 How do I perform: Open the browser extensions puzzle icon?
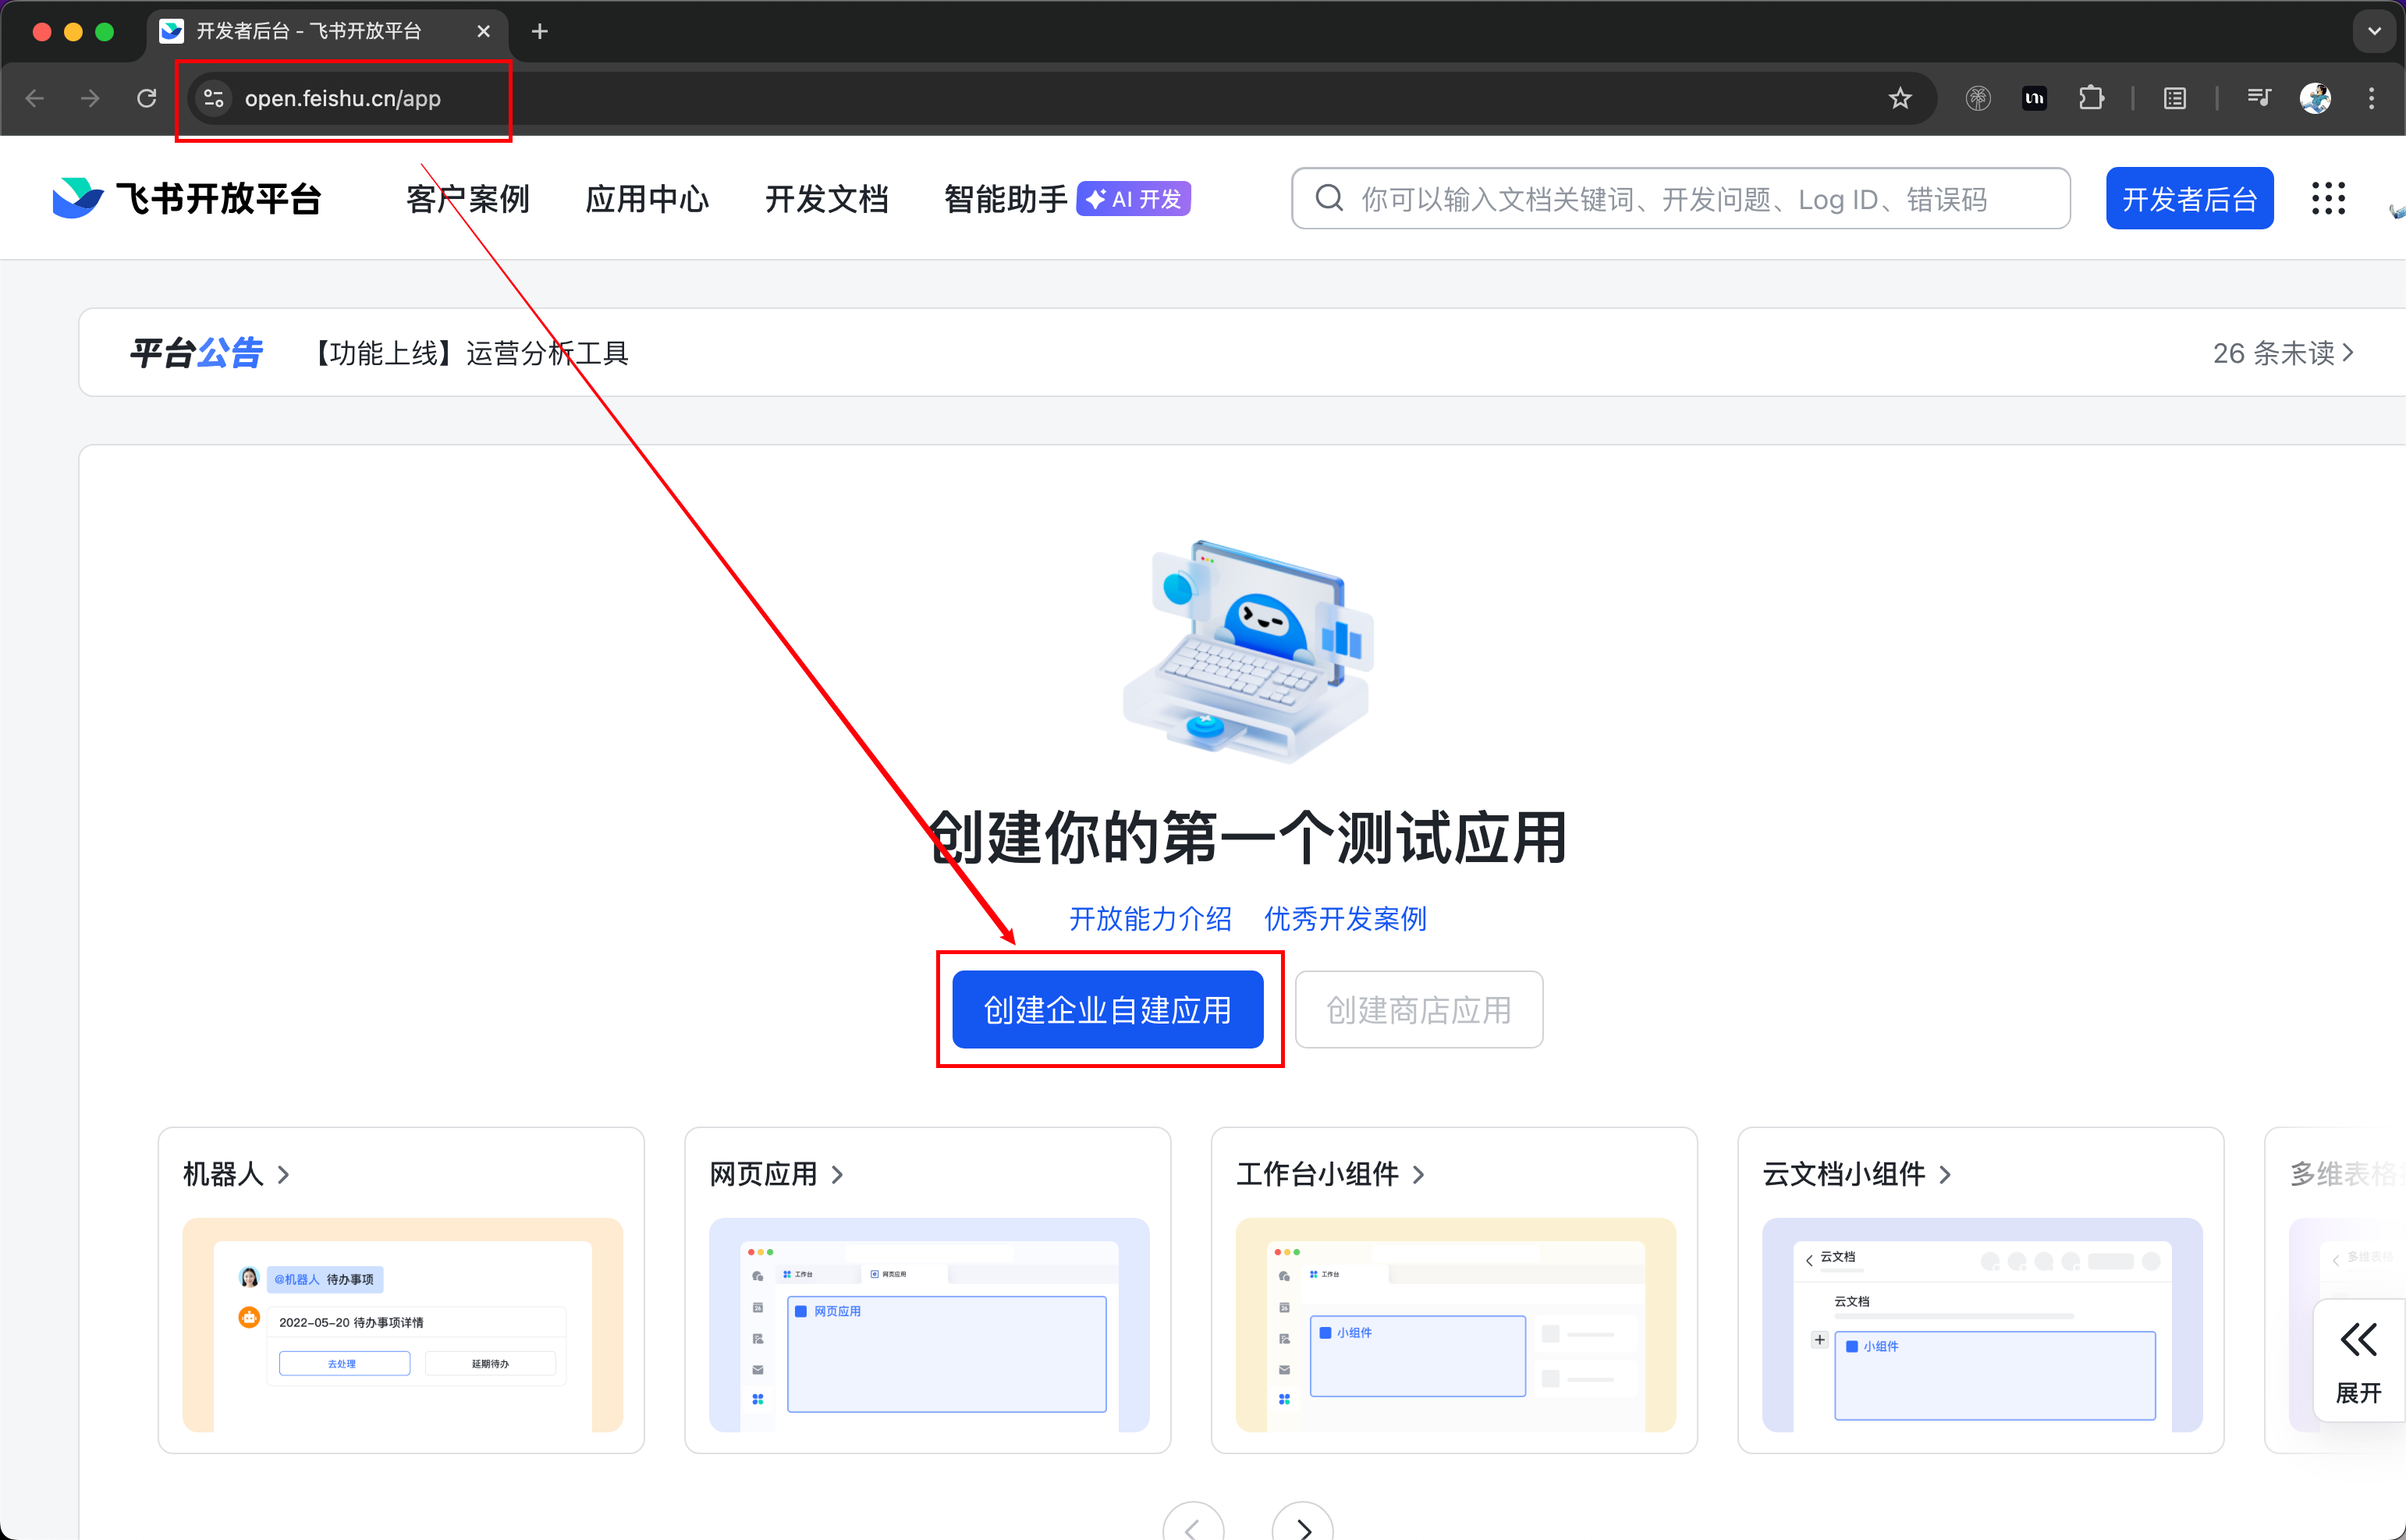tap(2090, 98)
